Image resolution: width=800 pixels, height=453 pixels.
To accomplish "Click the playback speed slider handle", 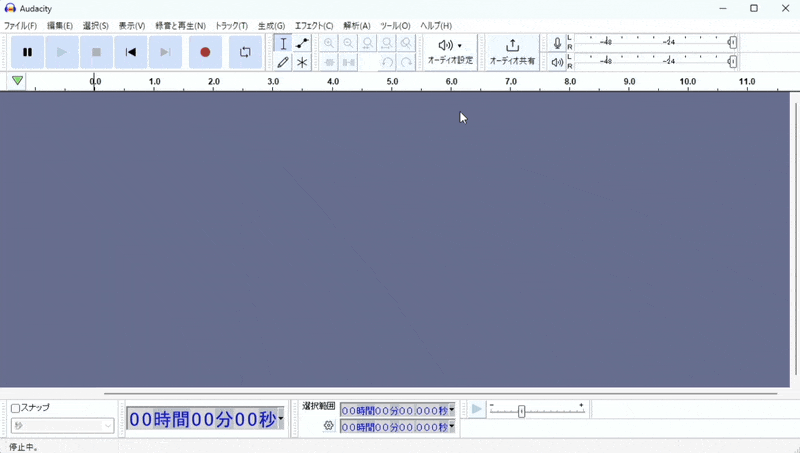I will point(521,411).
